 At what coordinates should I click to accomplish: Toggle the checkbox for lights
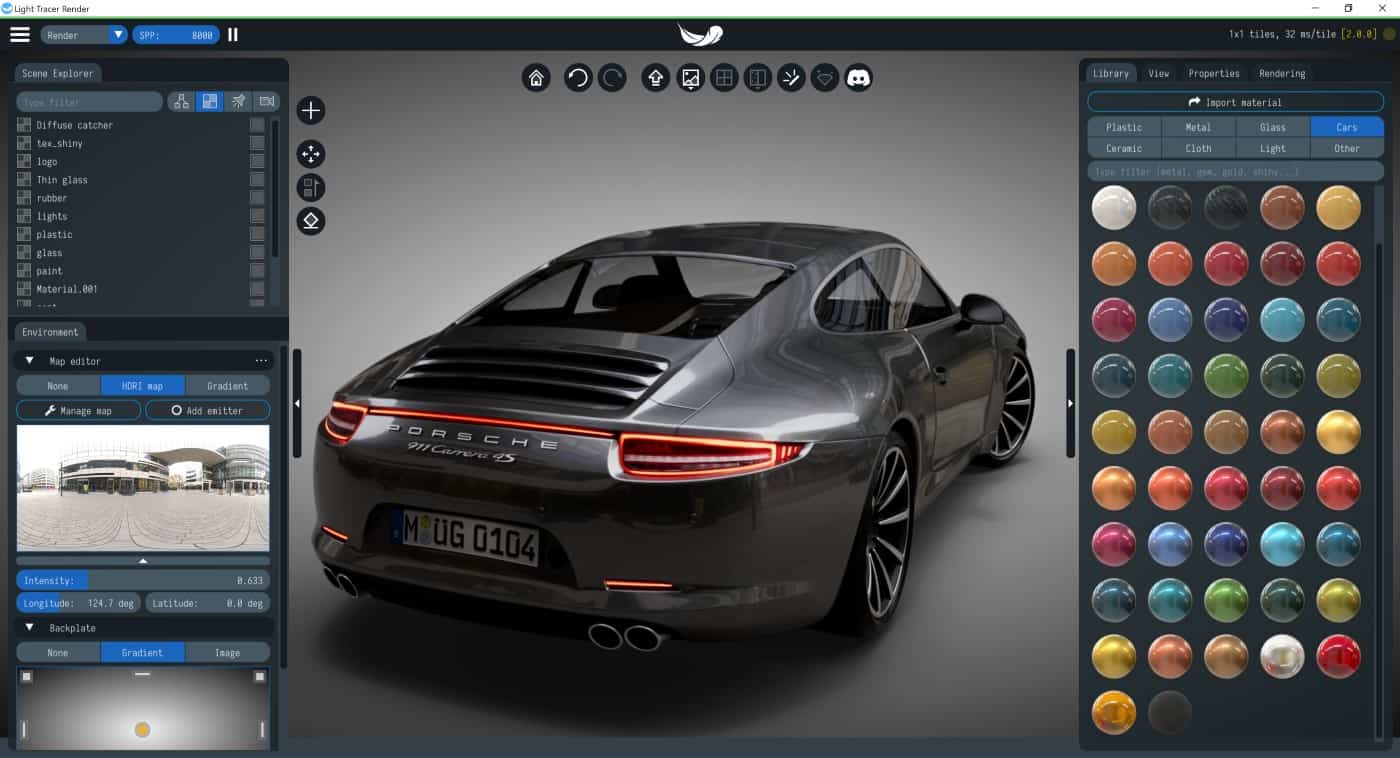257,216
